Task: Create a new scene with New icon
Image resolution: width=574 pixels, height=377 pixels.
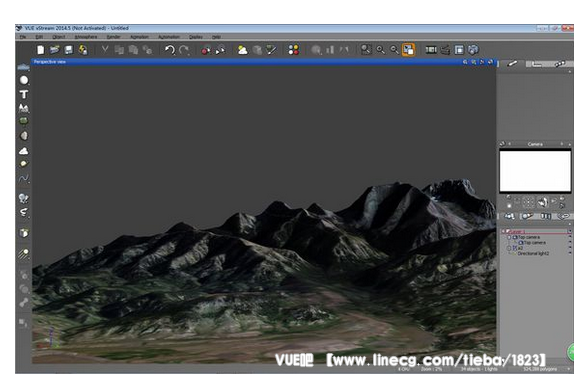Action: pyautogui.click(x=41, y=50)
